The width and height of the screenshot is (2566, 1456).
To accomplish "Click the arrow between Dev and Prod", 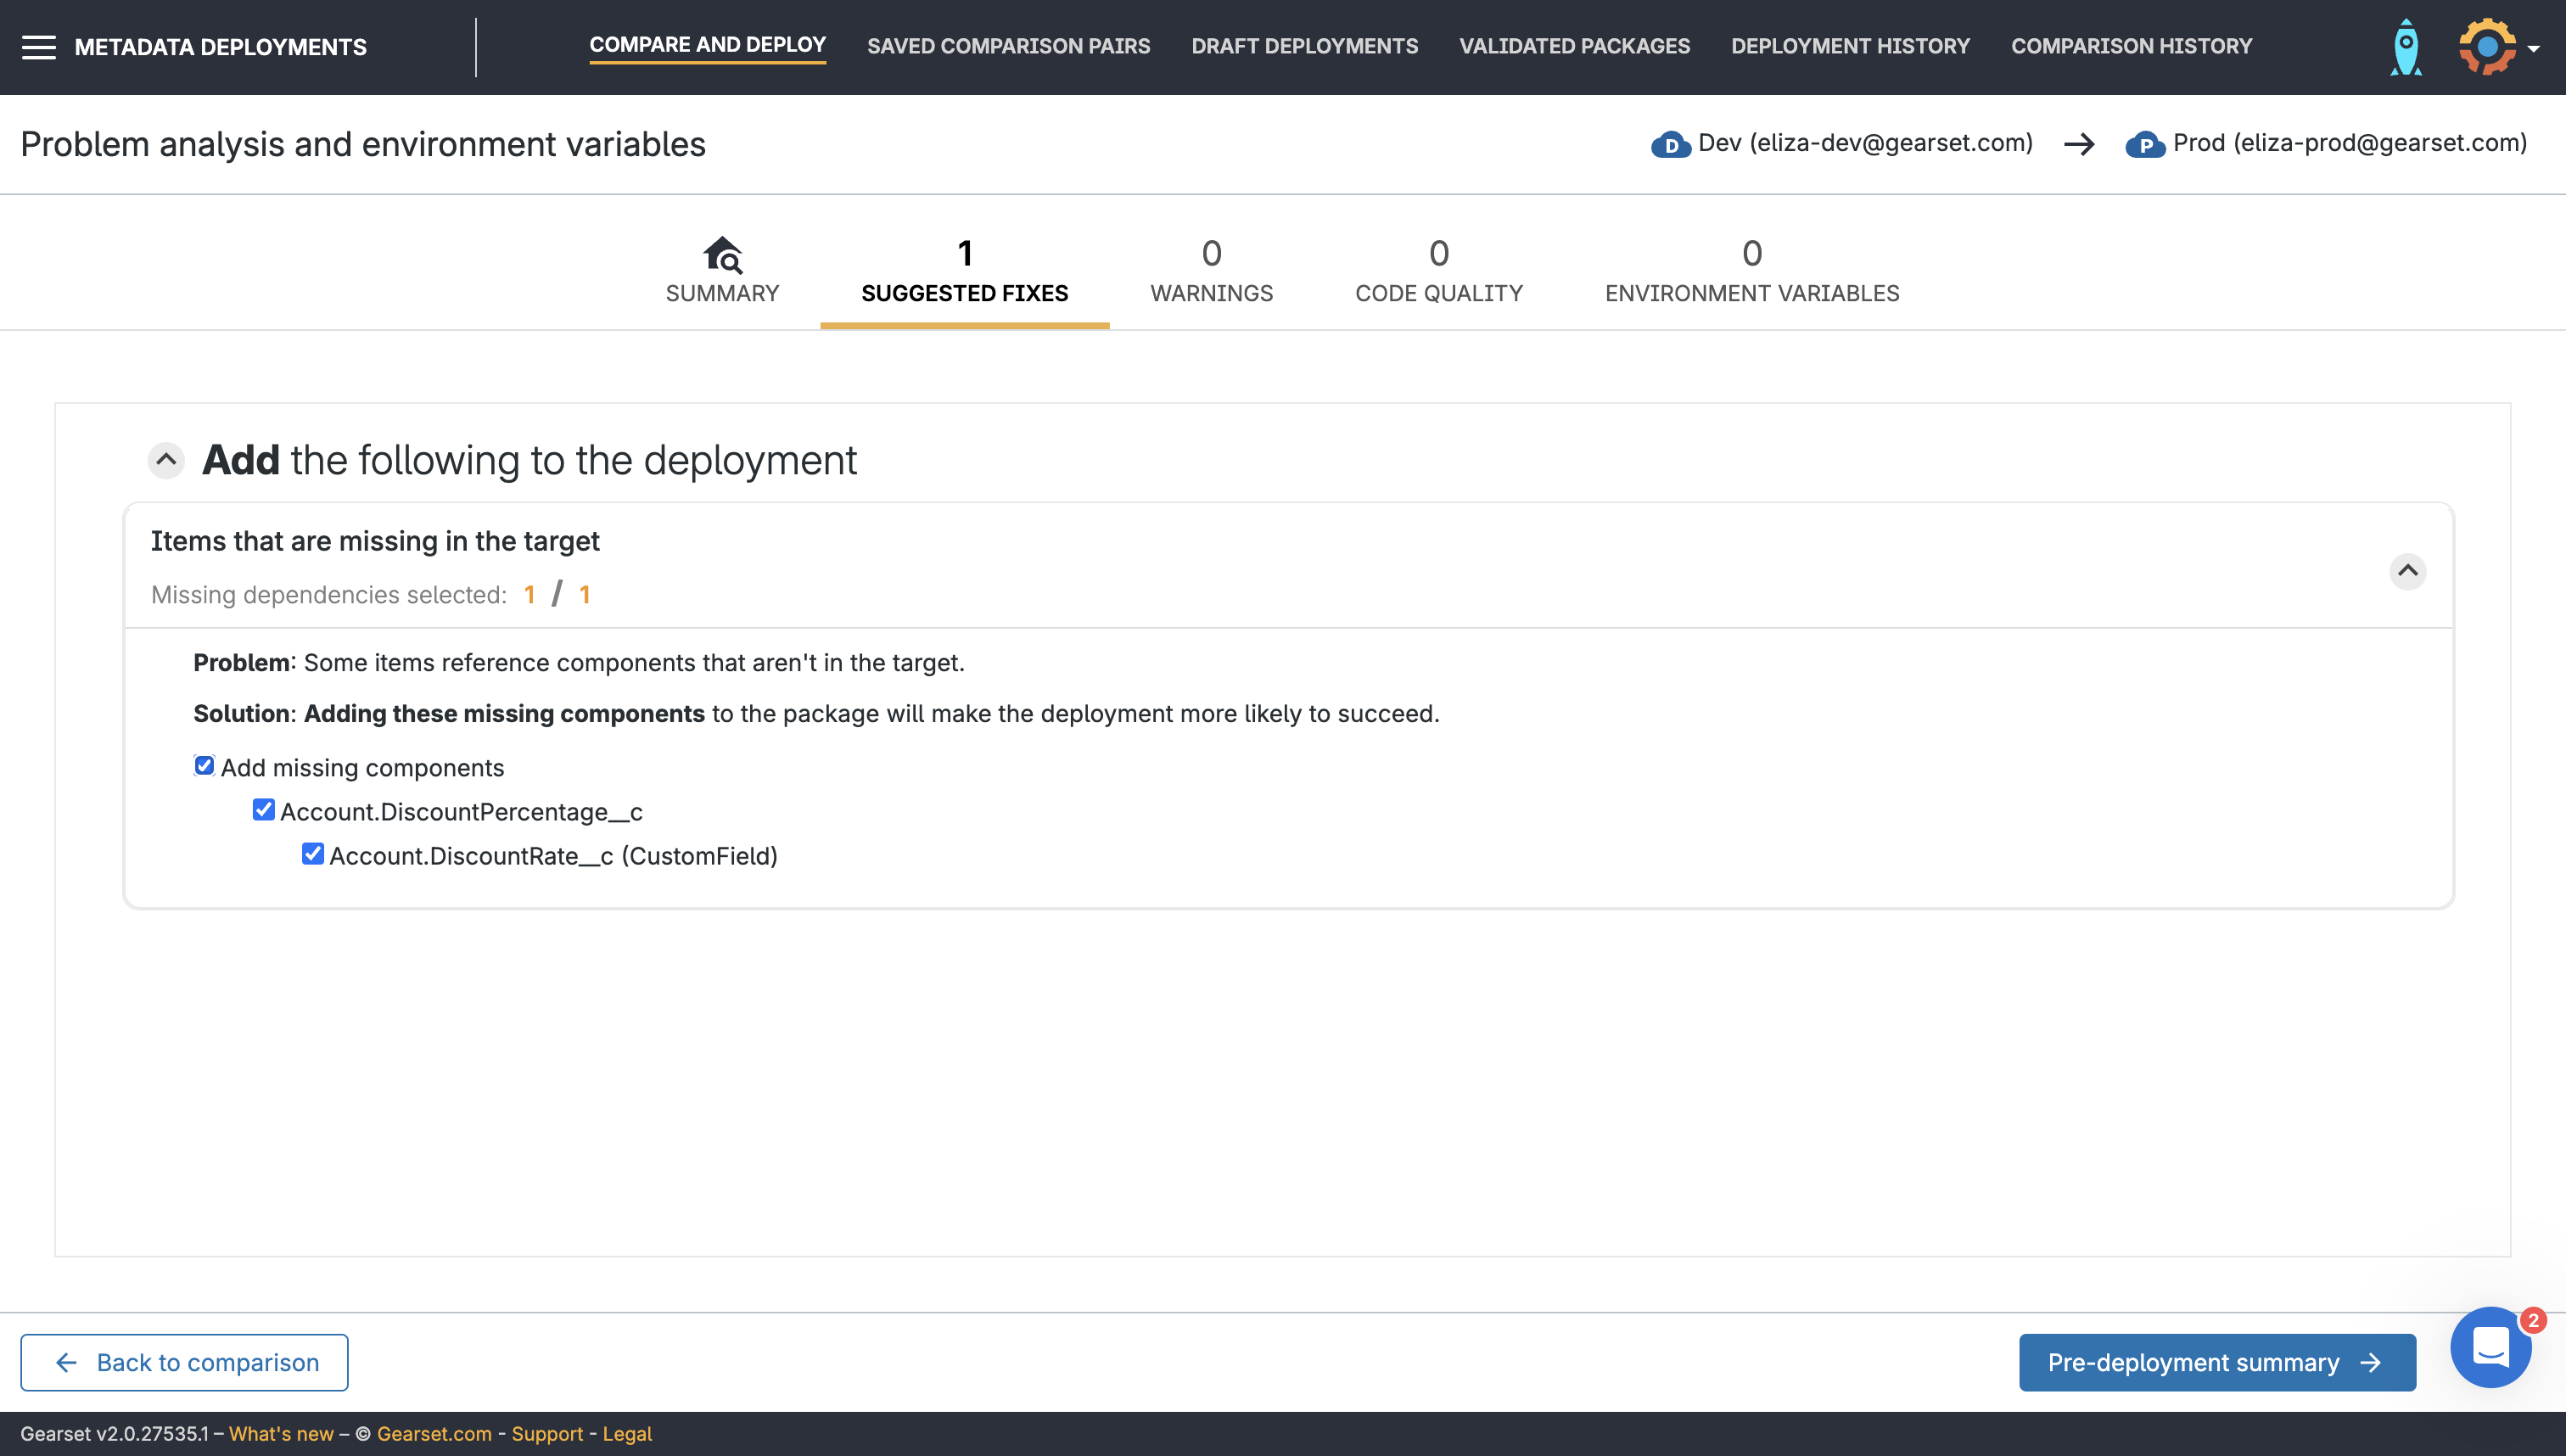I will coord(2079,145).
